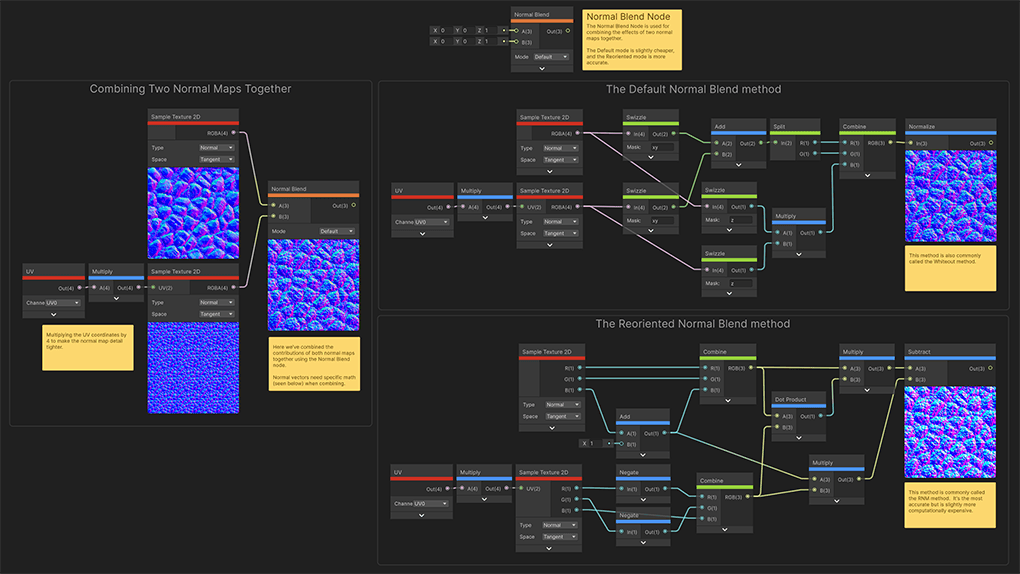
Task: Open UV Channel dropdown in Combining Two Normal Maps group
Action: point(62,302)
